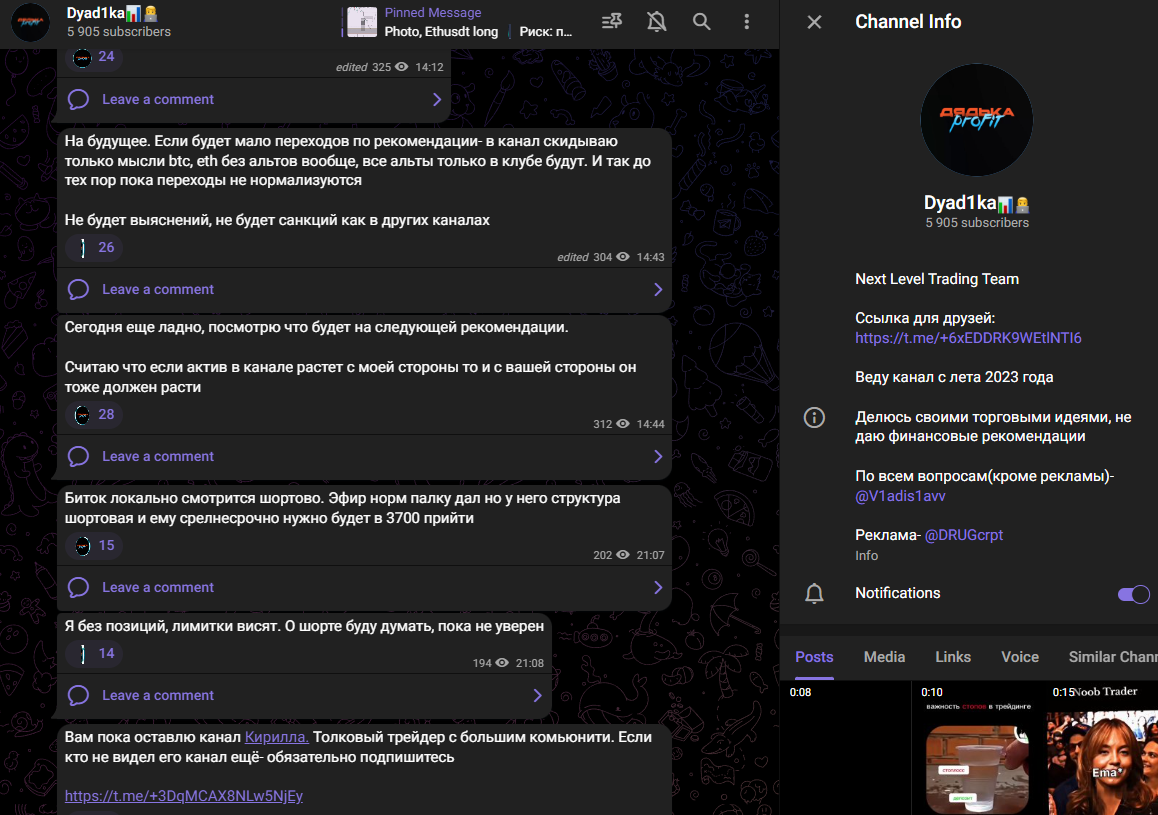Image resolution: width=1158 pixels, height=815 pixels.
Task: Click the Dyad1ka channel avatar in header
Action: point(31,22)
